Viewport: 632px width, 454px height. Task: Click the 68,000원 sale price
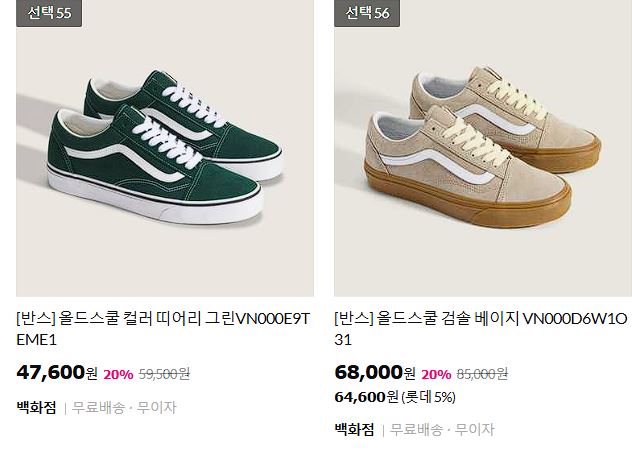375,372
